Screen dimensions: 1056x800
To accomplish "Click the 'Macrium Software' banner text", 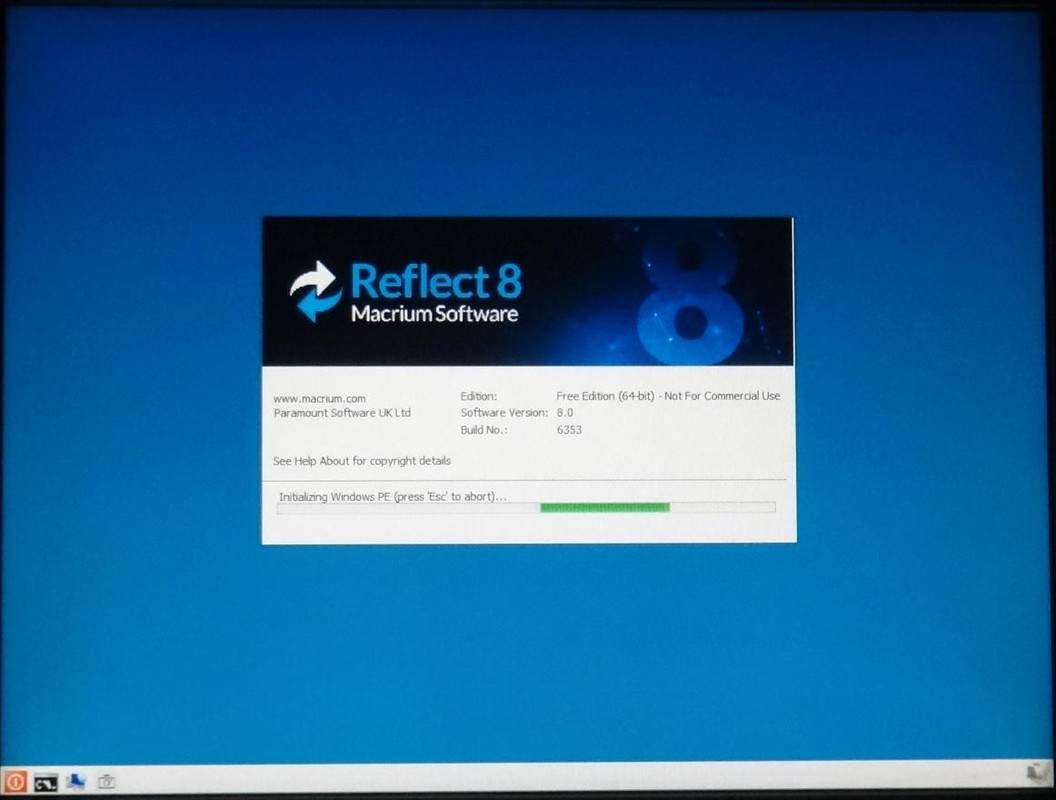I will click(x=434, y=314).
